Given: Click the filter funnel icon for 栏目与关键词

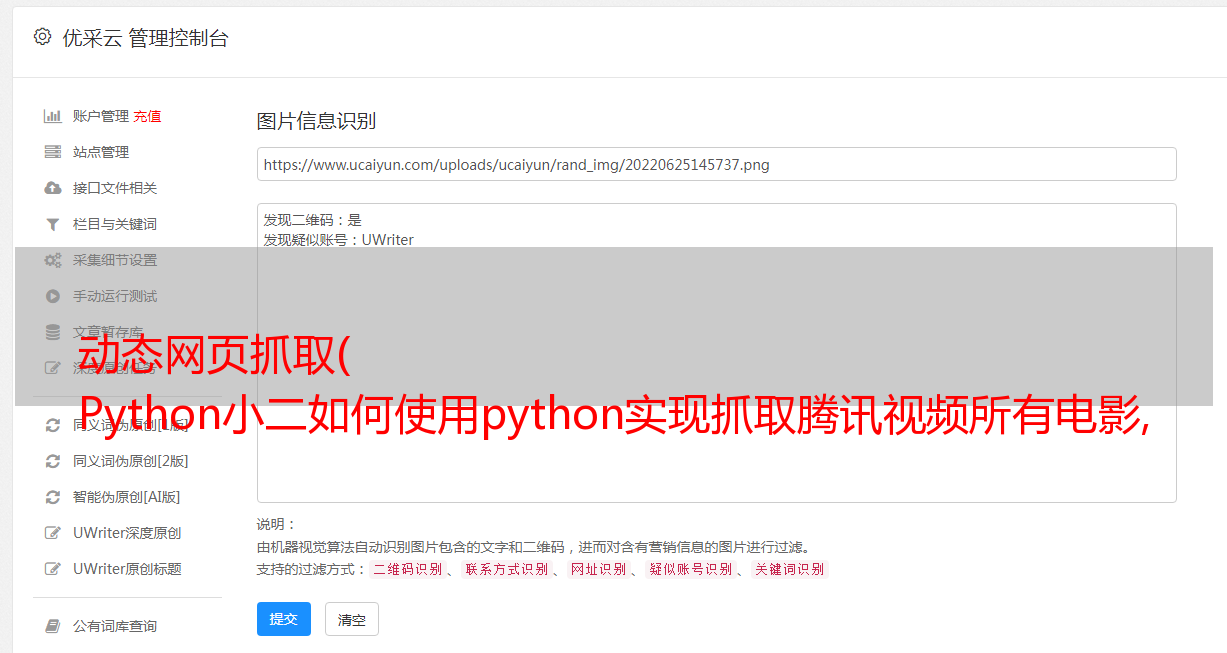Looking at the screenshot, I should [x=53, y=224].
